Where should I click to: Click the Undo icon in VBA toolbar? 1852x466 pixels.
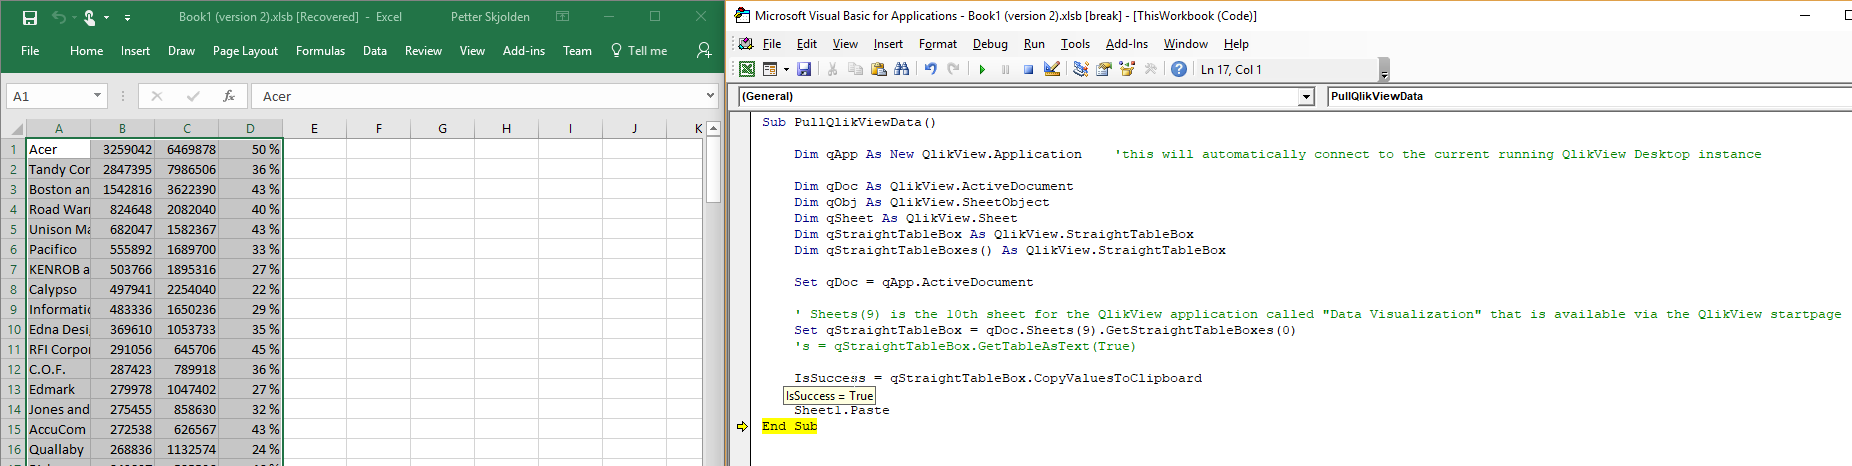(930, 69)
